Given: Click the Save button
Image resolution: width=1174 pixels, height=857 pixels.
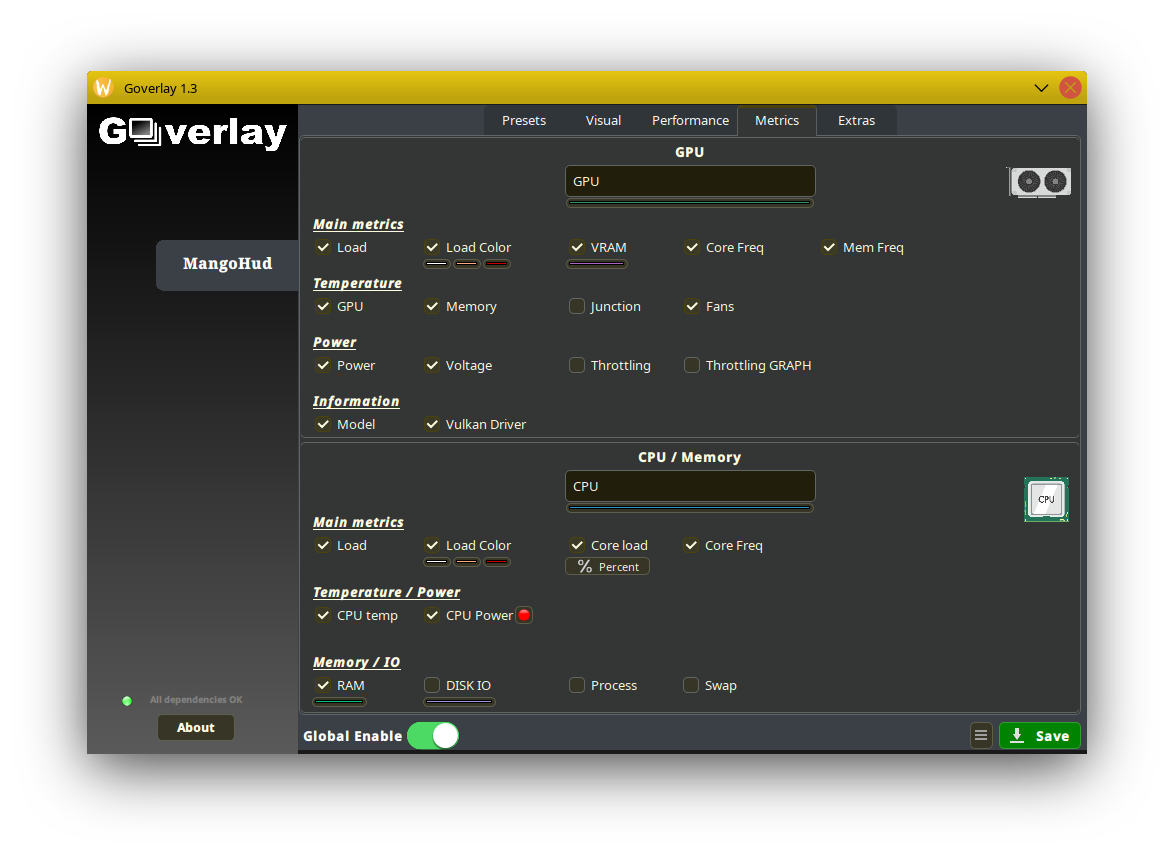Looking at the screenshot, I should pos(1039,736).
